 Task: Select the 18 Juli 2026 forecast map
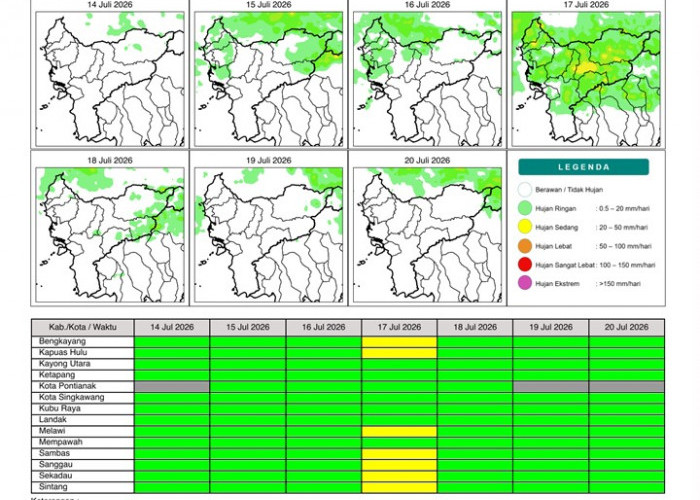pyautogui.click(x=110, y=235)
